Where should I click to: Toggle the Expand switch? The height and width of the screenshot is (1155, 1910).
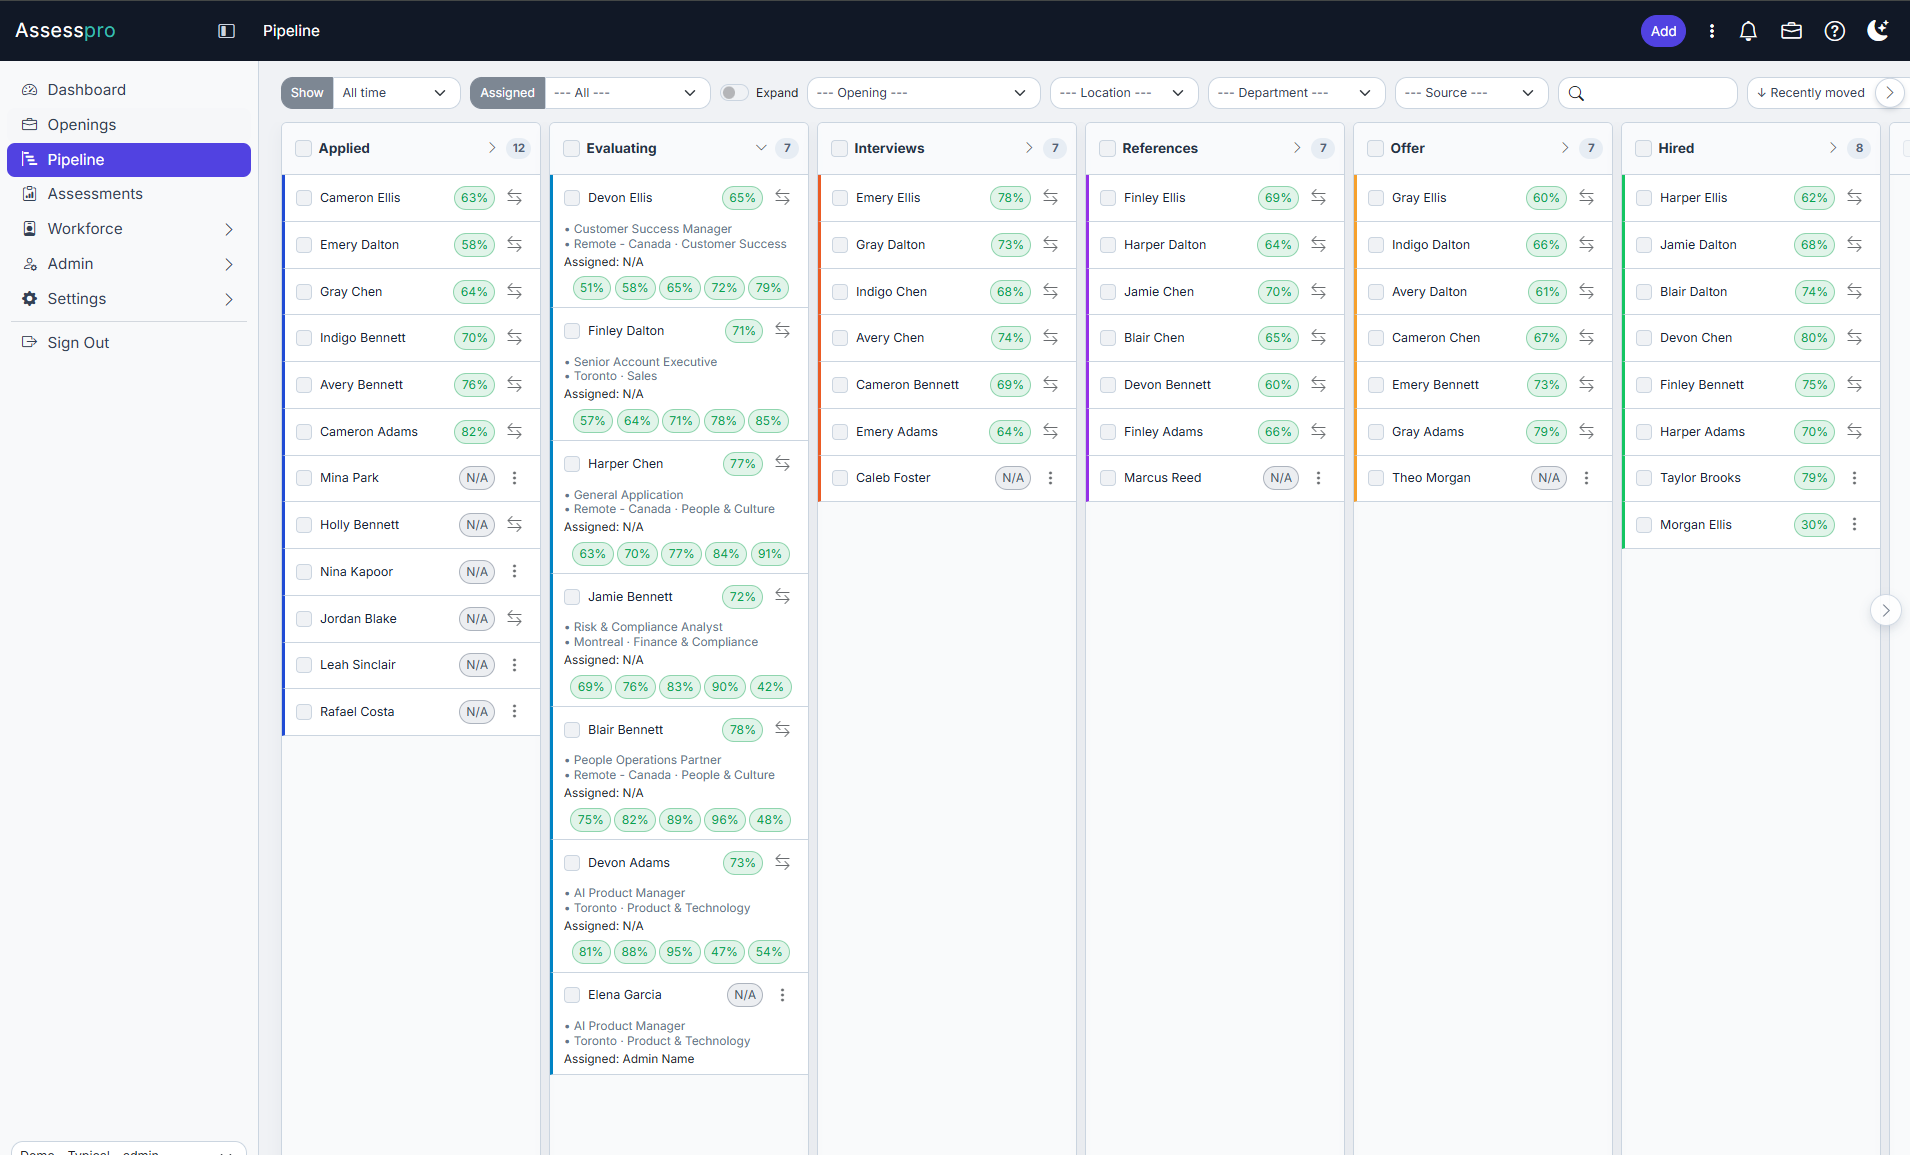[735, 93]
